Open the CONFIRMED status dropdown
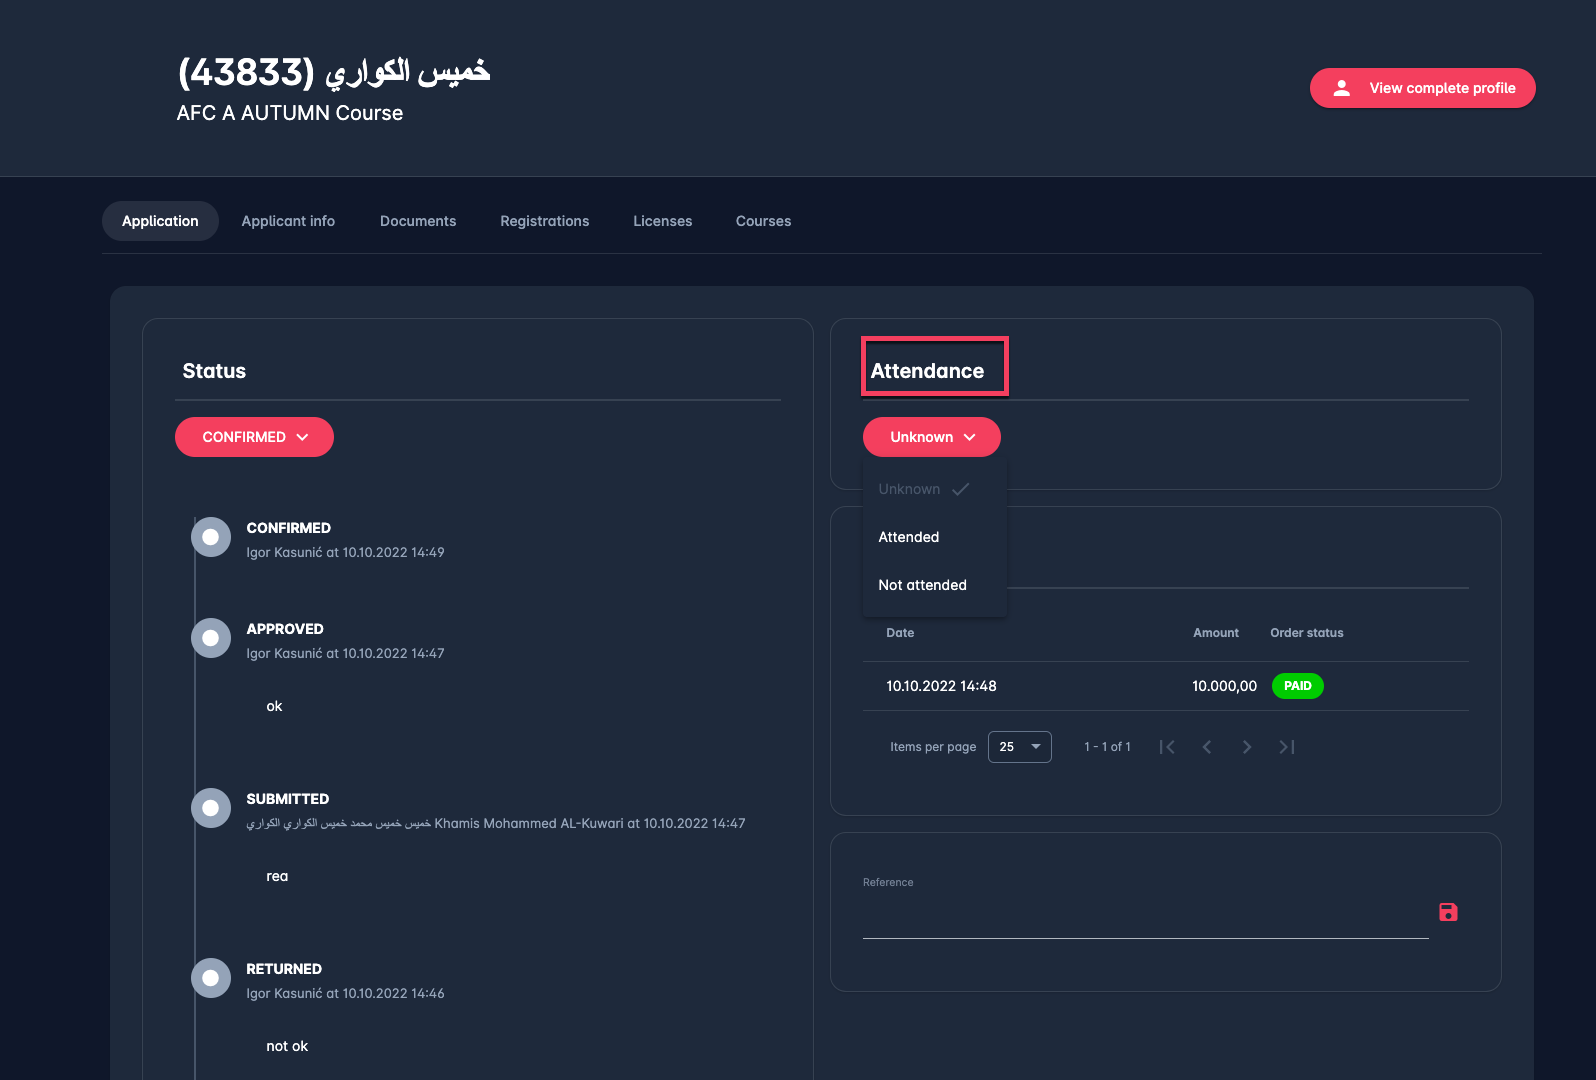The image size is (1596, 1080). point(254,437)
